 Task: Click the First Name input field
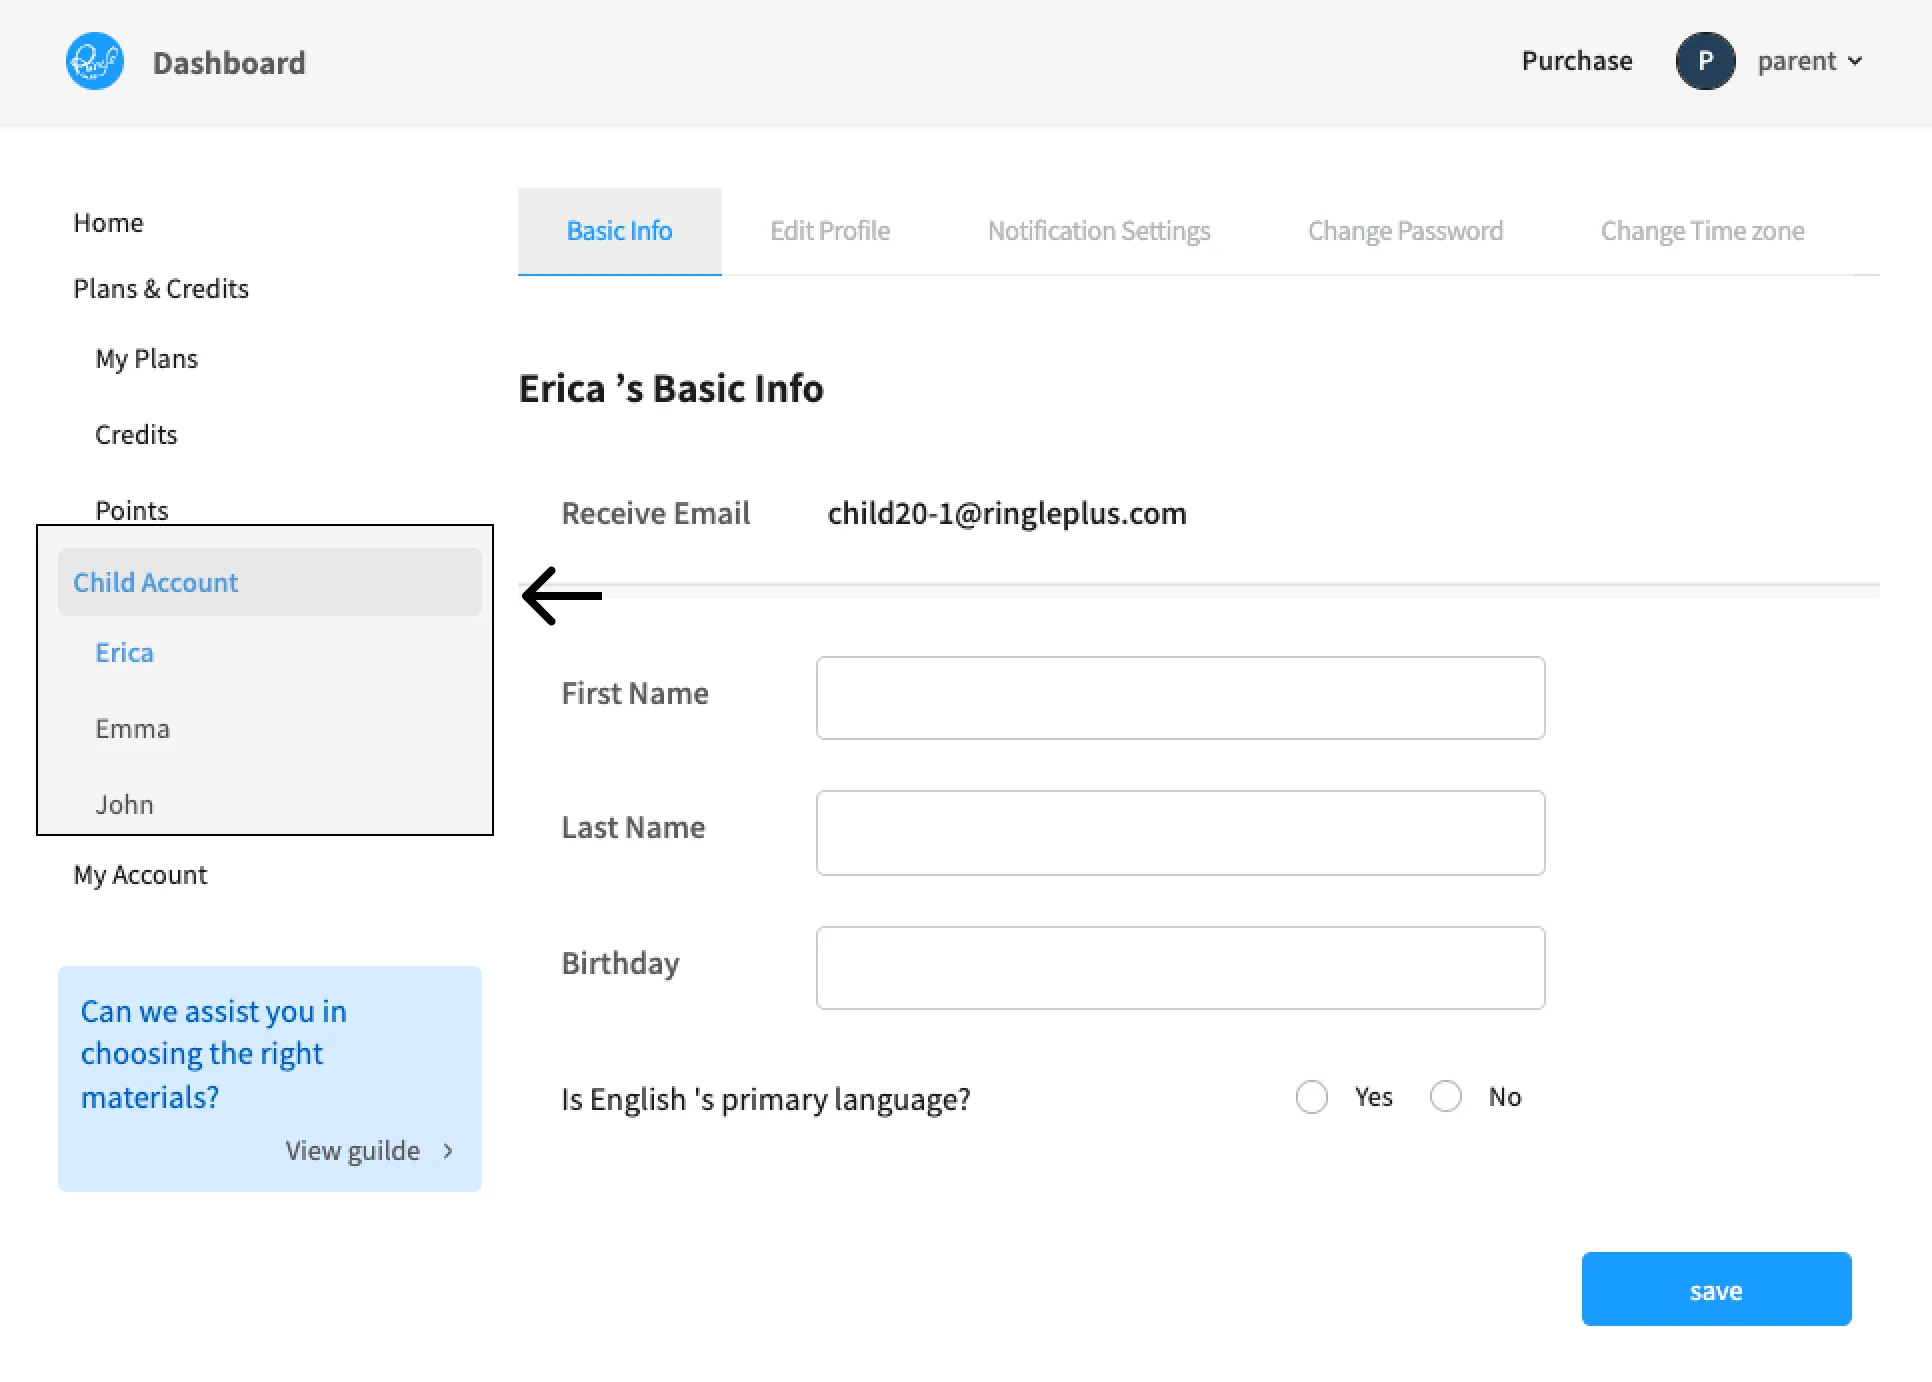point(1180,698)
